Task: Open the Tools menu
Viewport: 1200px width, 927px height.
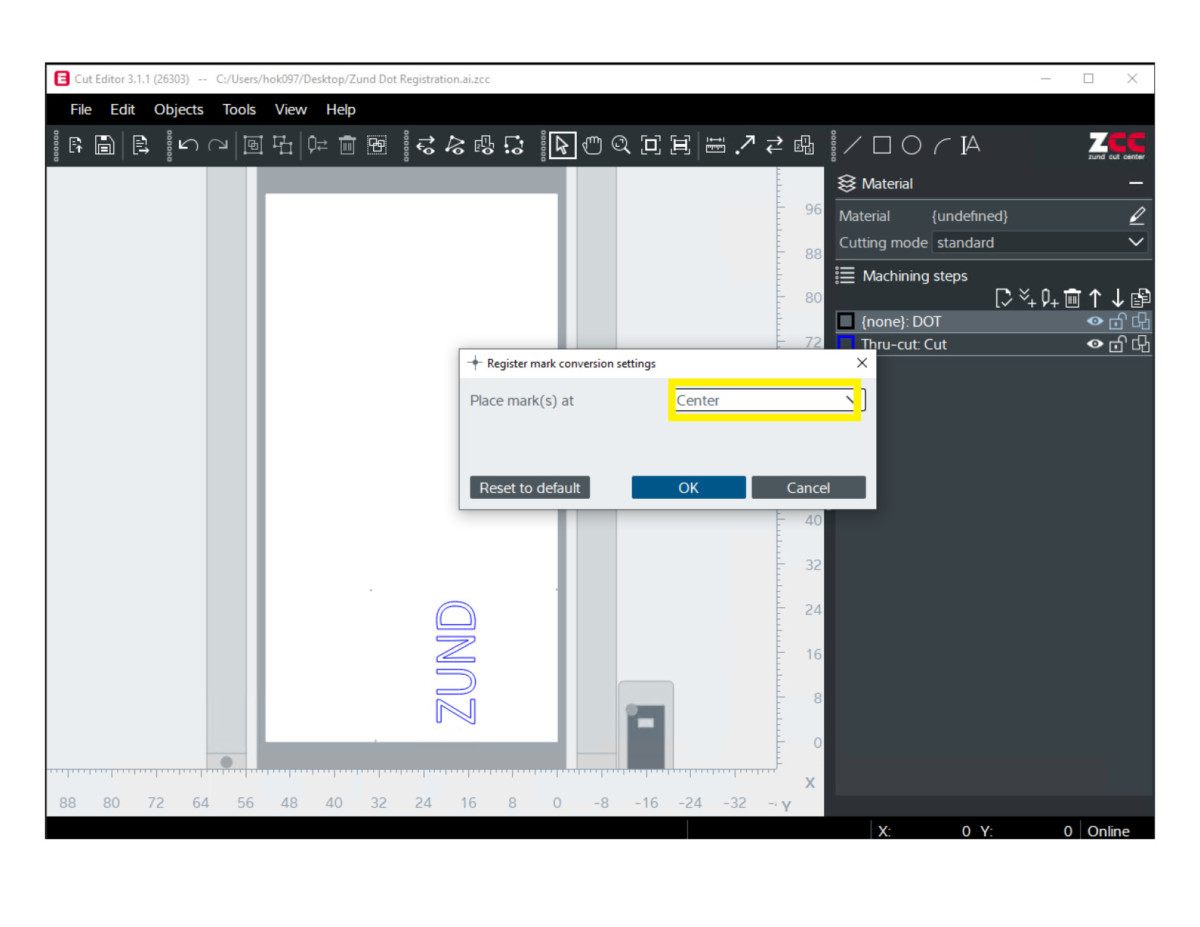Action: 239,110
